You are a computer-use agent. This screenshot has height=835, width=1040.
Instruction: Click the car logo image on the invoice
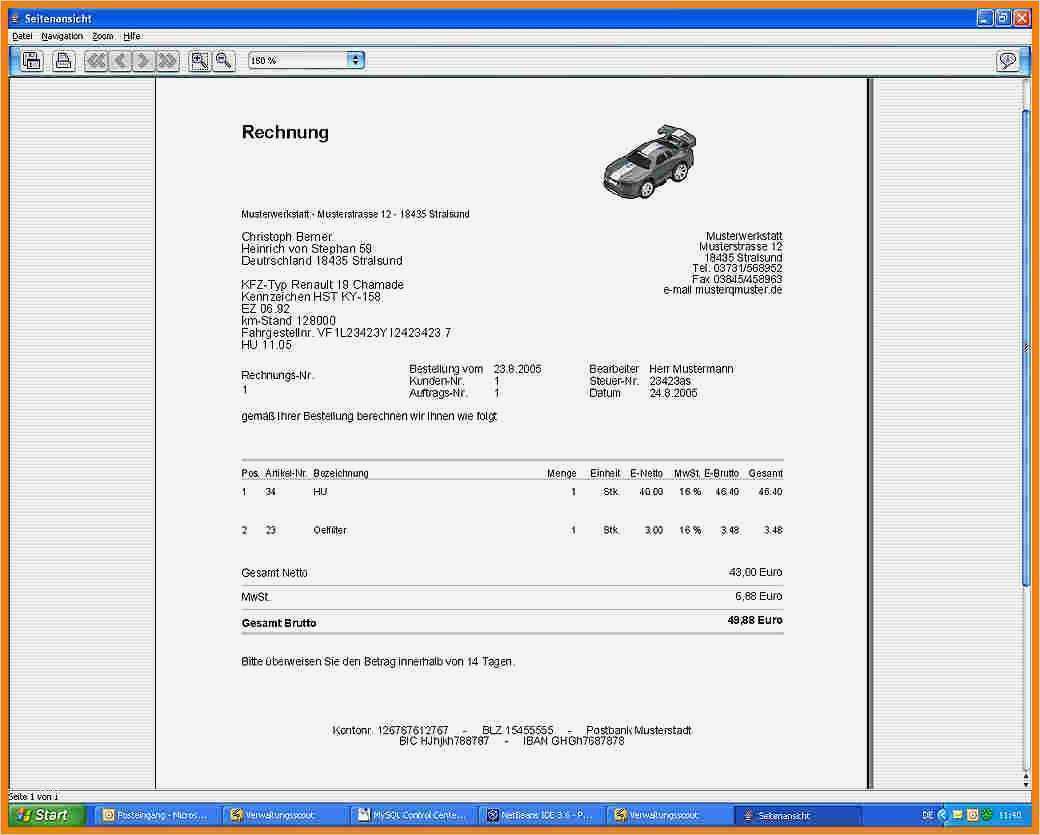[649, 161]
